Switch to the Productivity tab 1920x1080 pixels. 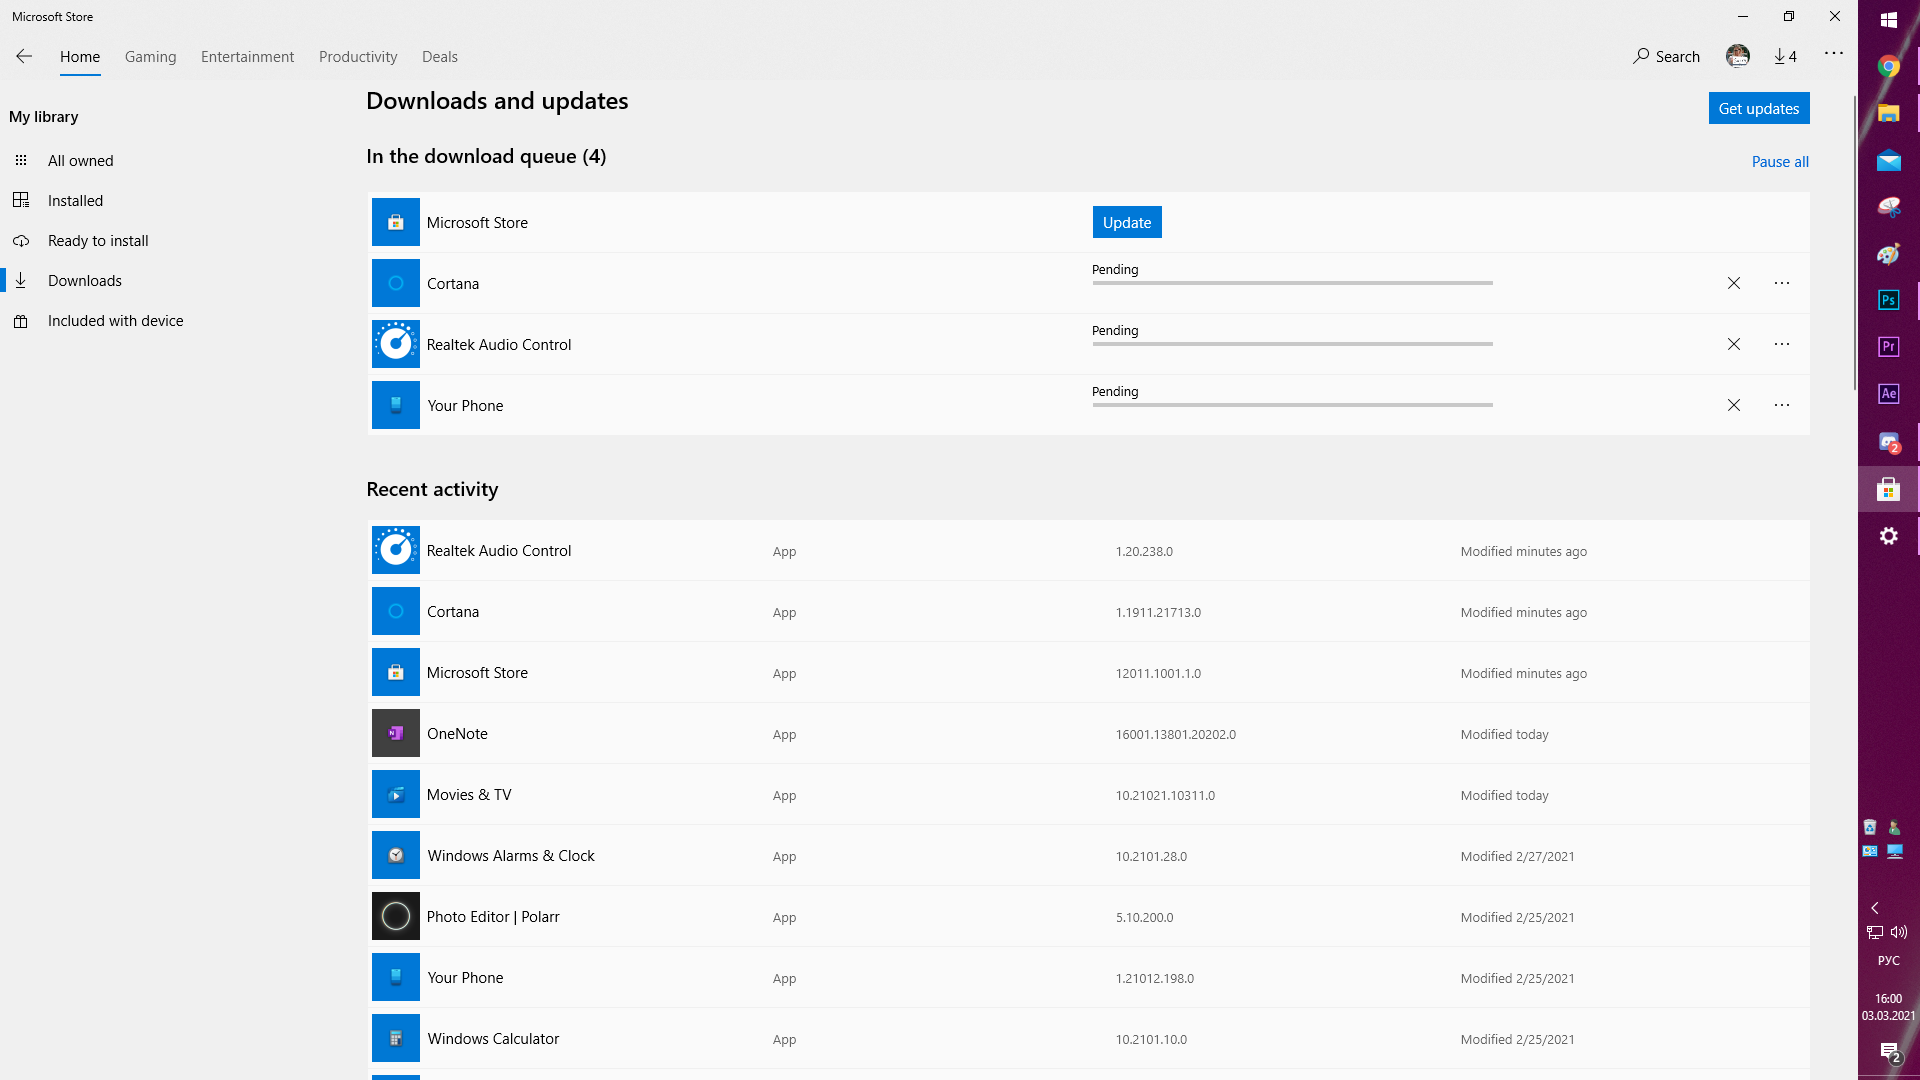coord(358,57)
